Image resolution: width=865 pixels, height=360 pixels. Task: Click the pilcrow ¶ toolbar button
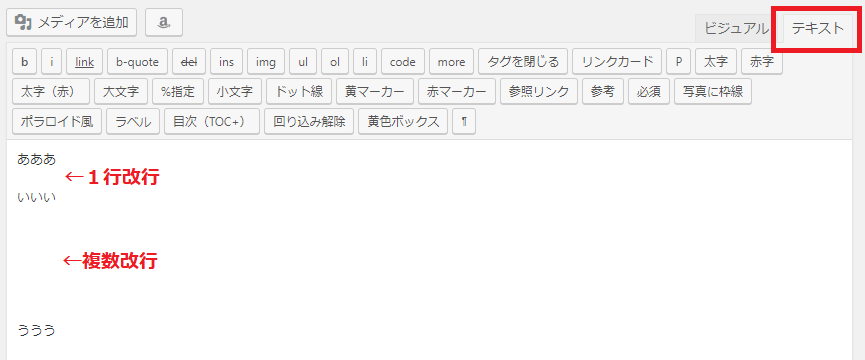click(x=464, y=121)
